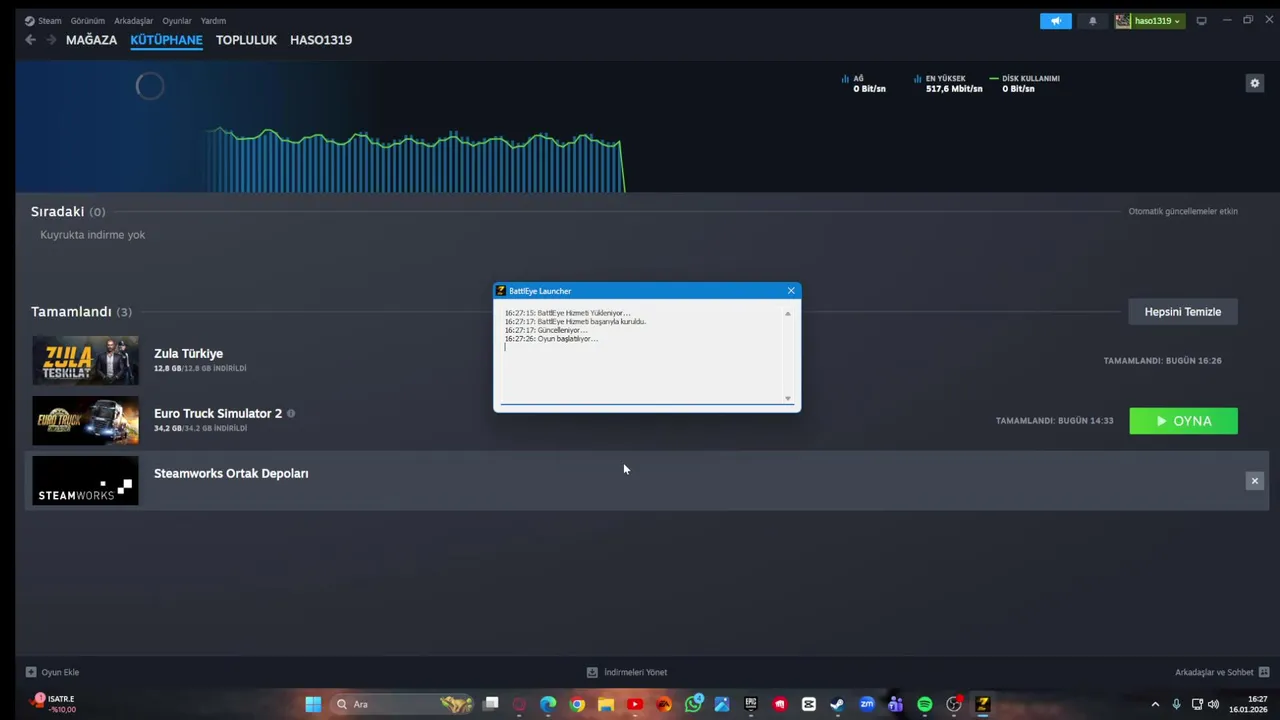Click Otomatik güncellemeler etkin link

(x=1183, y=211)
